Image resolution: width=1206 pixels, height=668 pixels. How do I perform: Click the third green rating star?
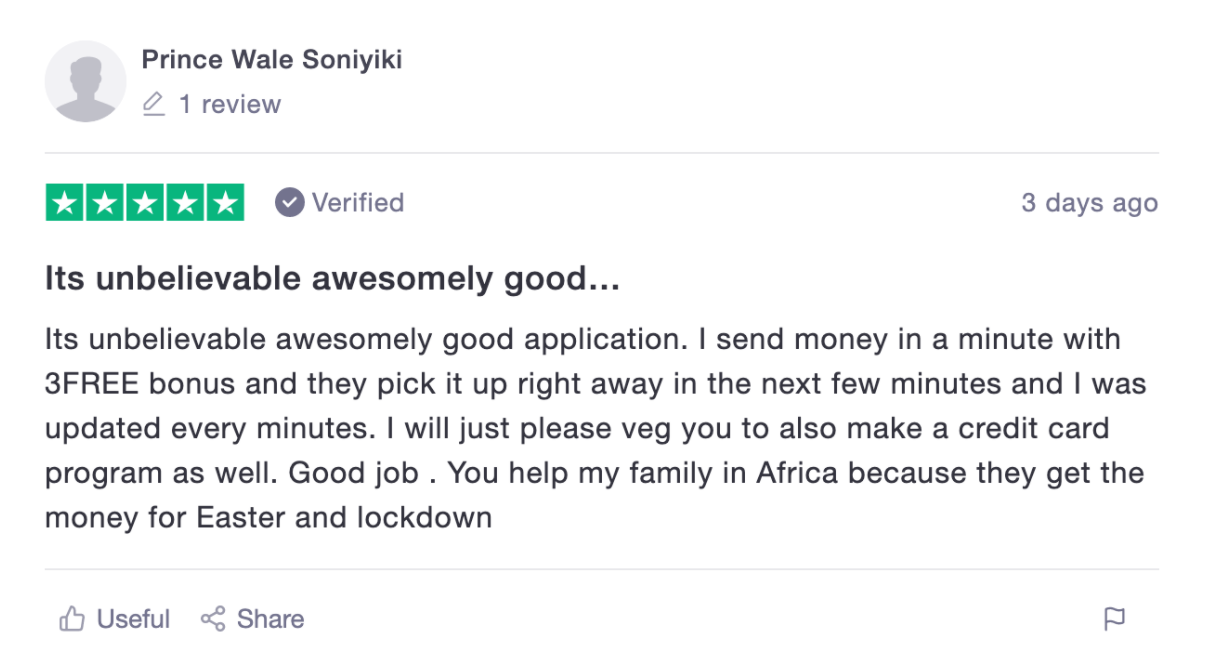click(145, 203)
